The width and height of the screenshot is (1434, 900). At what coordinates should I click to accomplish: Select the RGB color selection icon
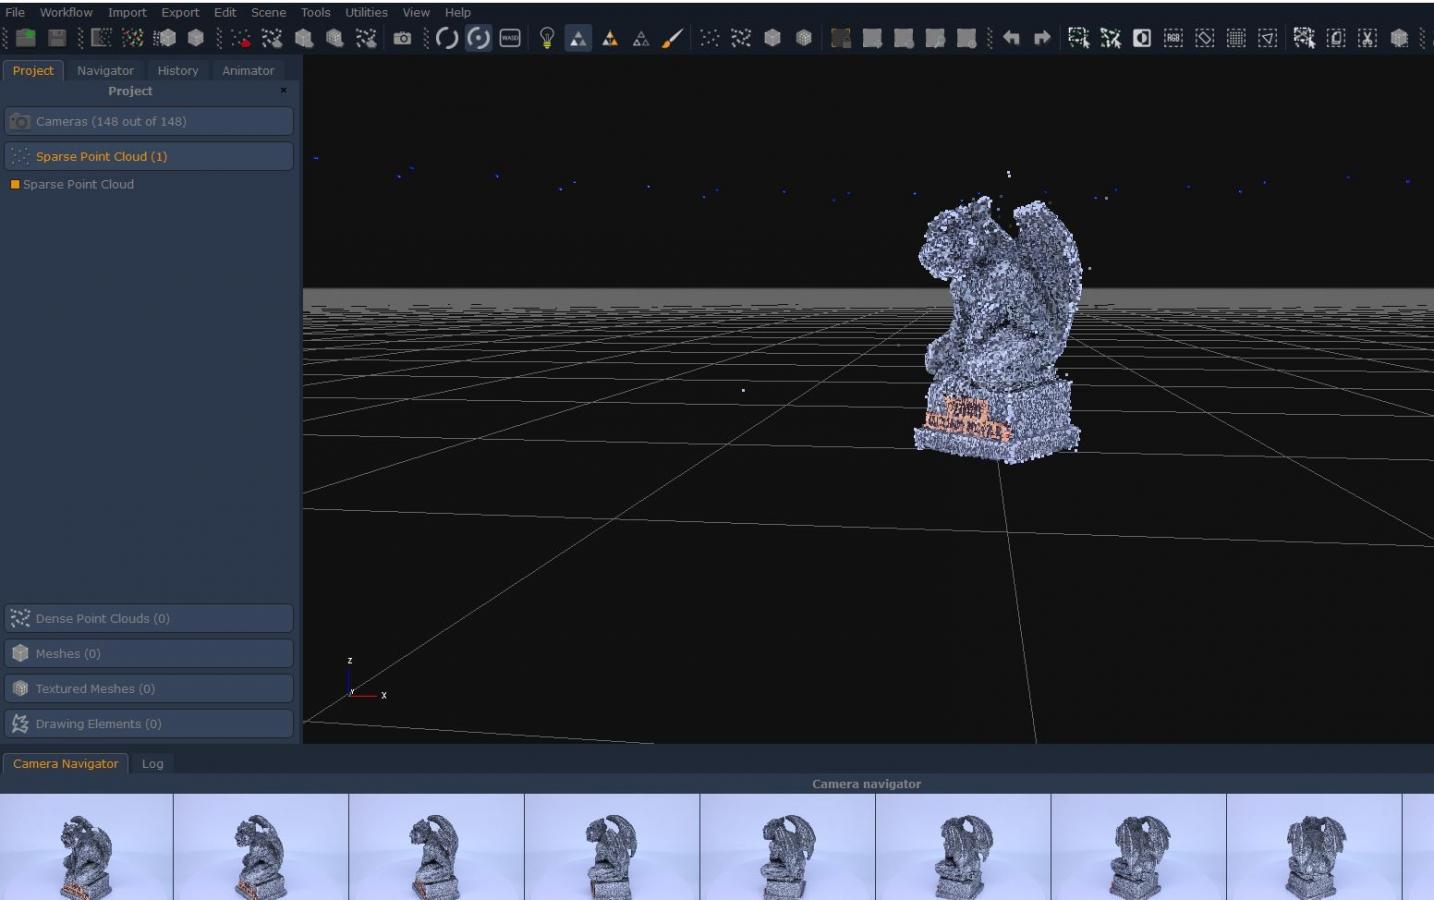[1173, 38]
